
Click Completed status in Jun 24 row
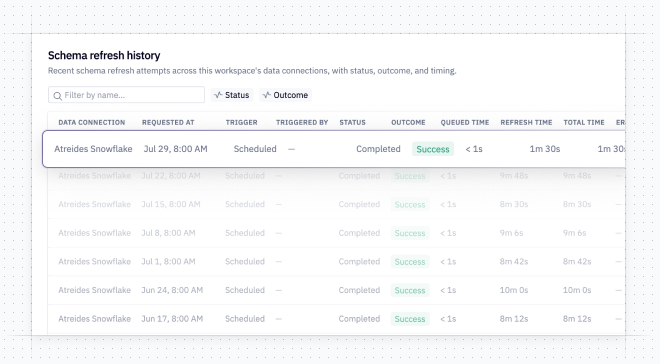[x=359, y=290]
